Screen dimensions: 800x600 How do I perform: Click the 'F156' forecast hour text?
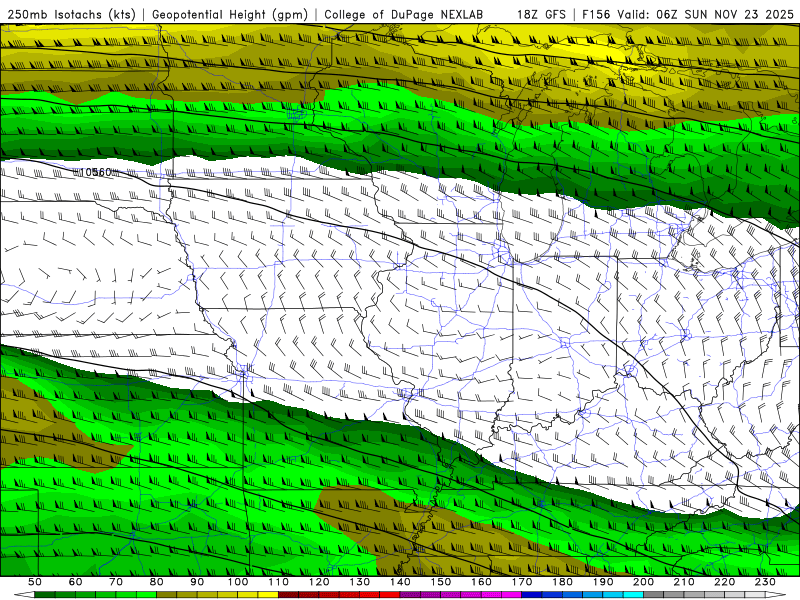click(596, 15)
